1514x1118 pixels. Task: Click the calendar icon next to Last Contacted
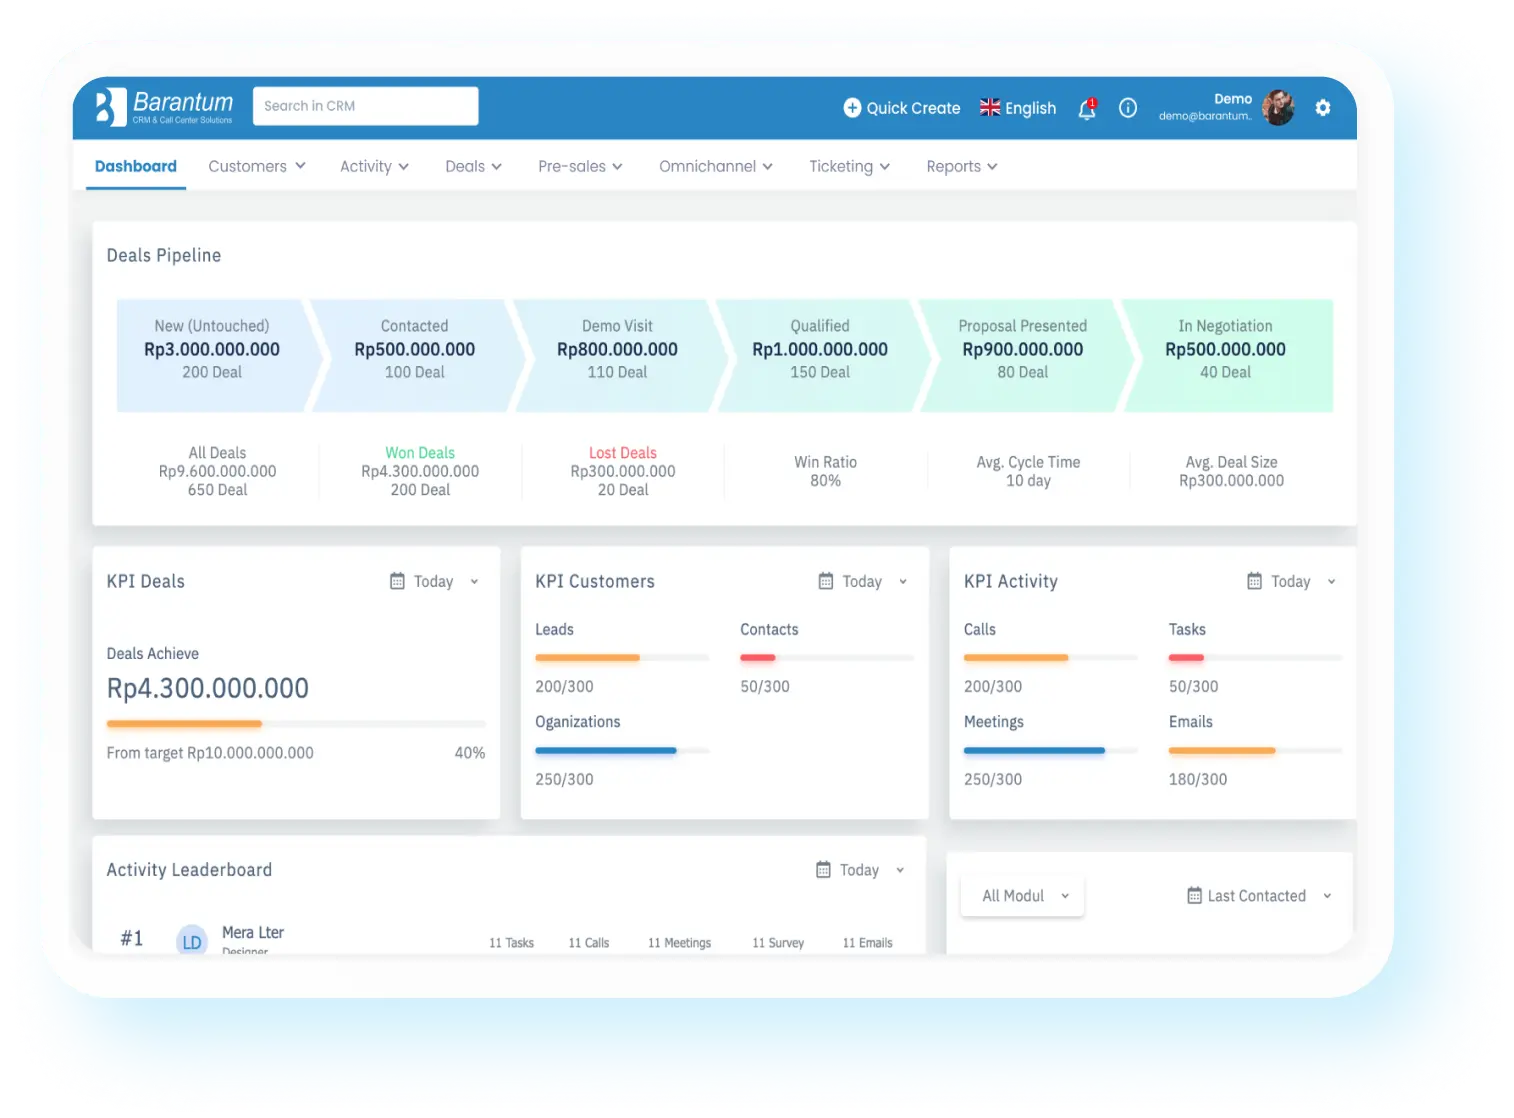click(1193, 895)
